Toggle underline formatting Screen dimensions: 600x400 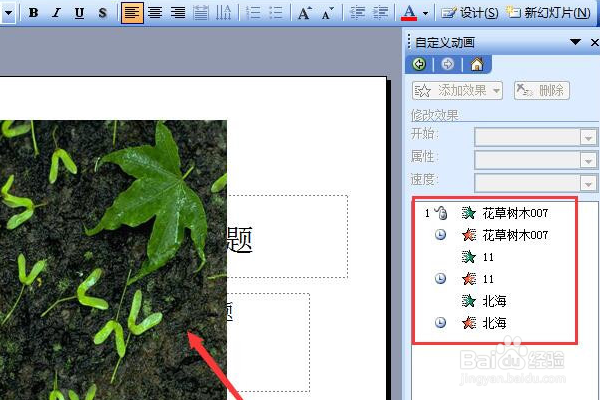(x=79, y=13)
